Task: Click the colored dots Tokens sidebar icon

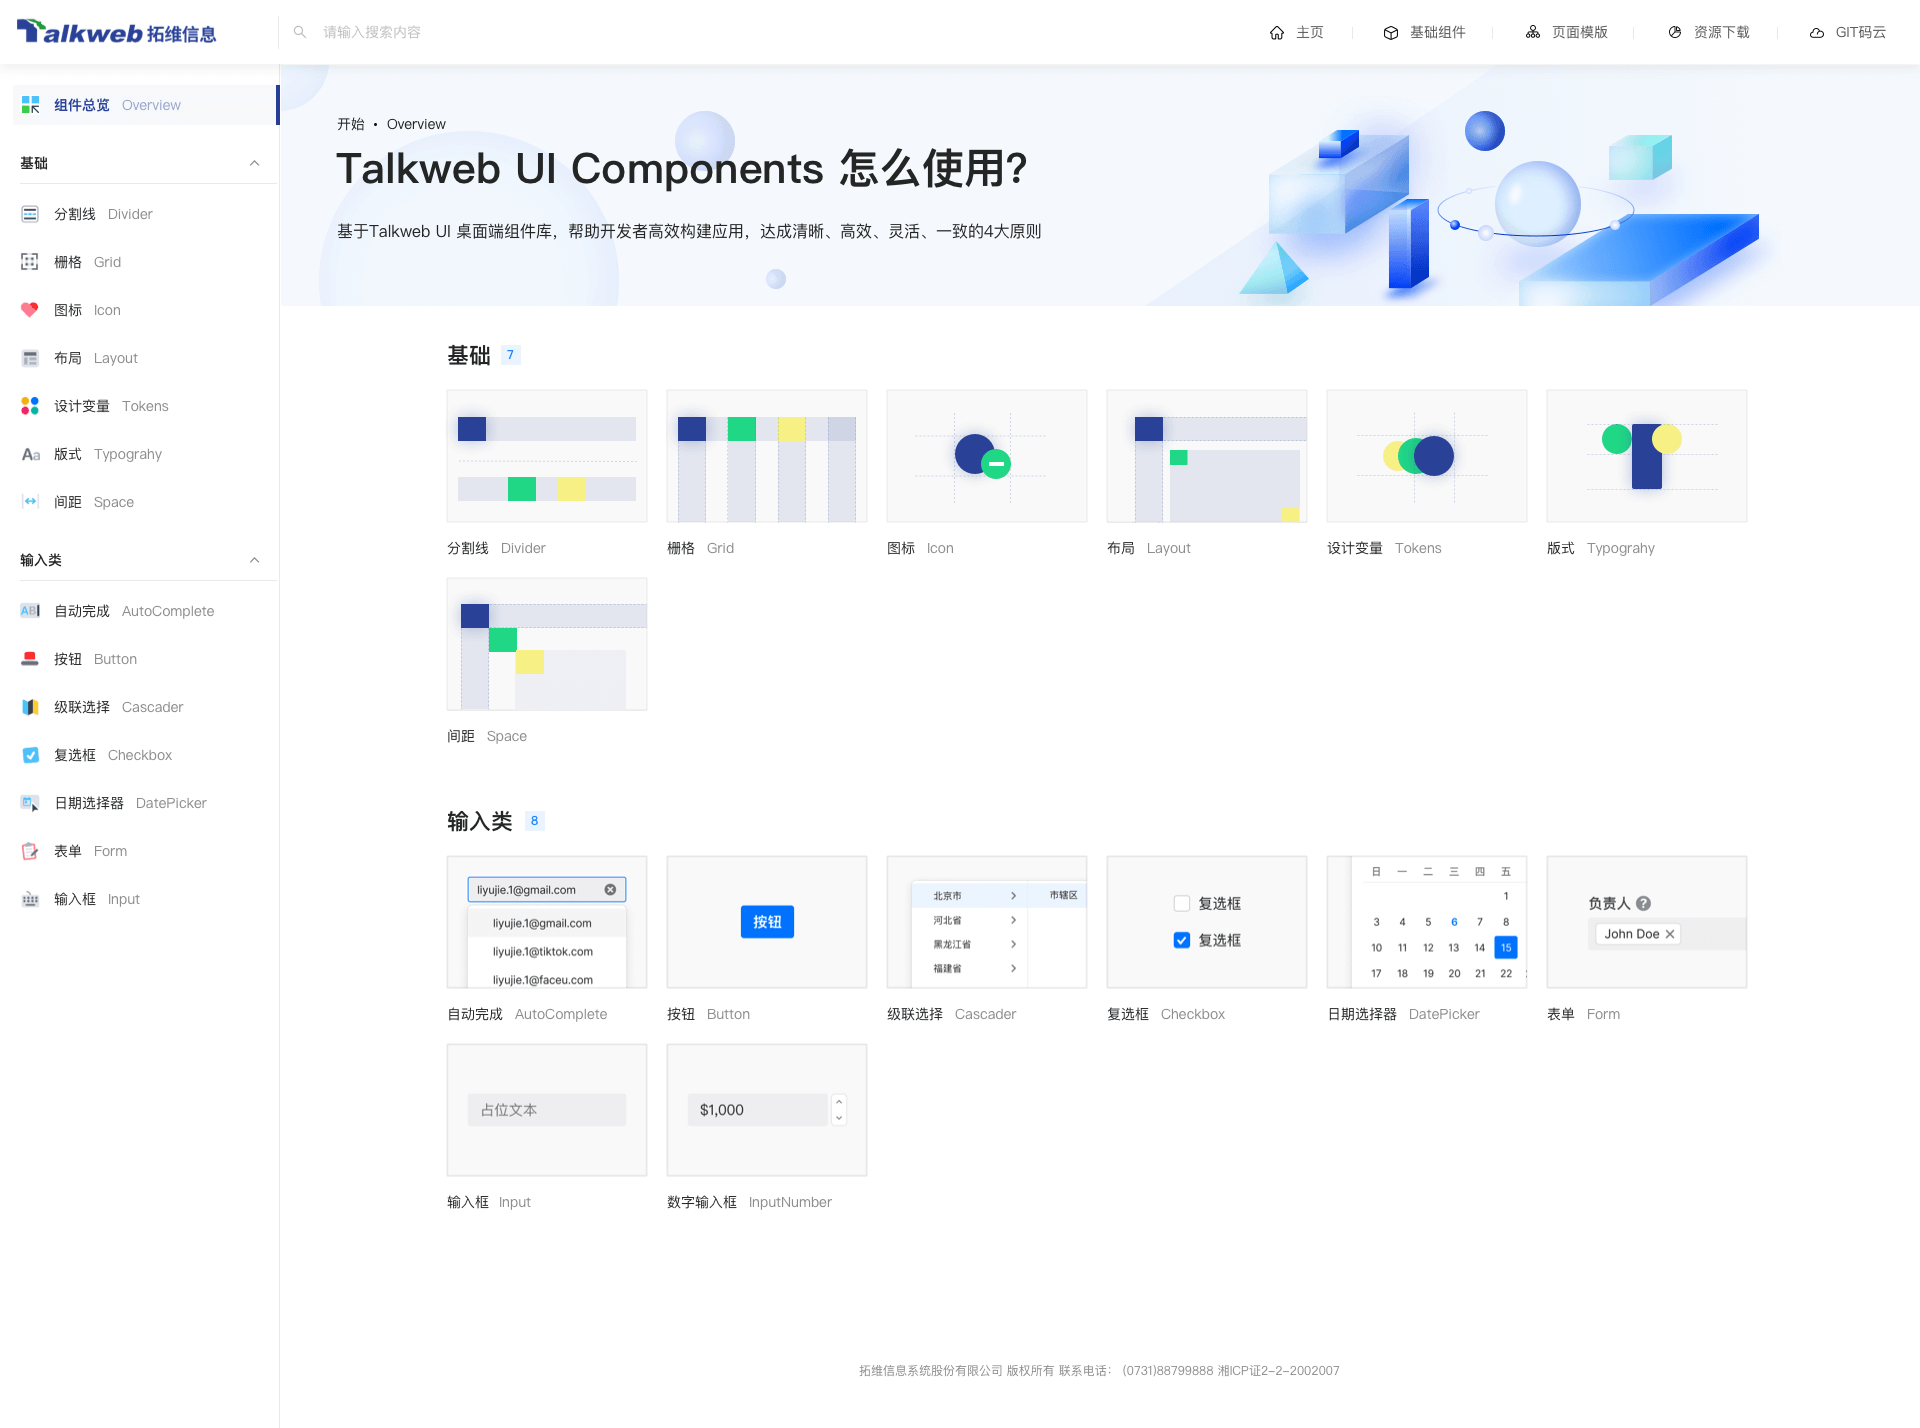Action: [30, 406]
